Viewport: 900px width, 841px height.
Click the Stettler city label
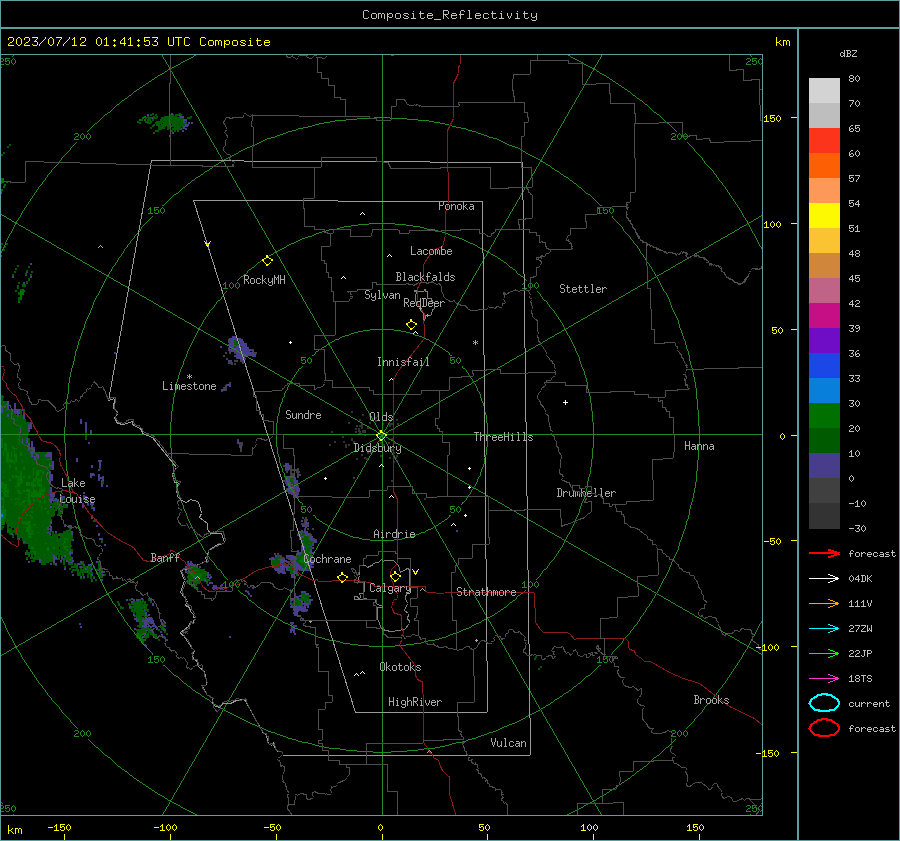tap(583, 289)
